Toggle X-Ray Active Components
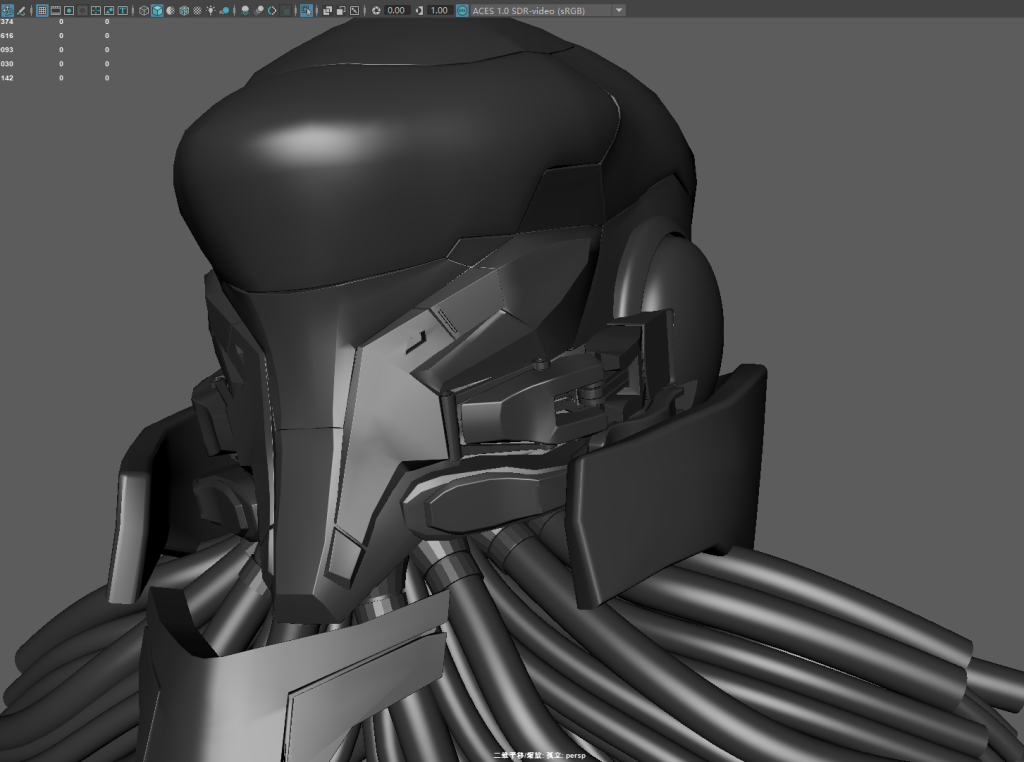Screen dimensions: 1024x762 coord(341,10)
